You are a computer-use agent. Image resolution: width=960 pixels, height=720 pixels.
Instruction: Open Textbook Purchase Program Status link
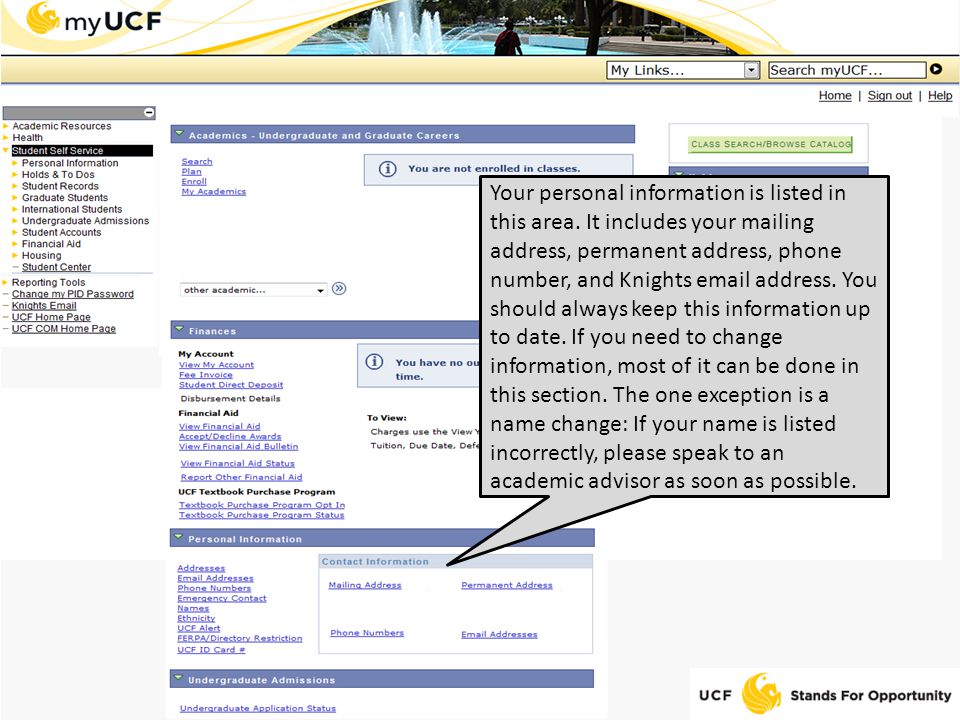tap(261, 516)
